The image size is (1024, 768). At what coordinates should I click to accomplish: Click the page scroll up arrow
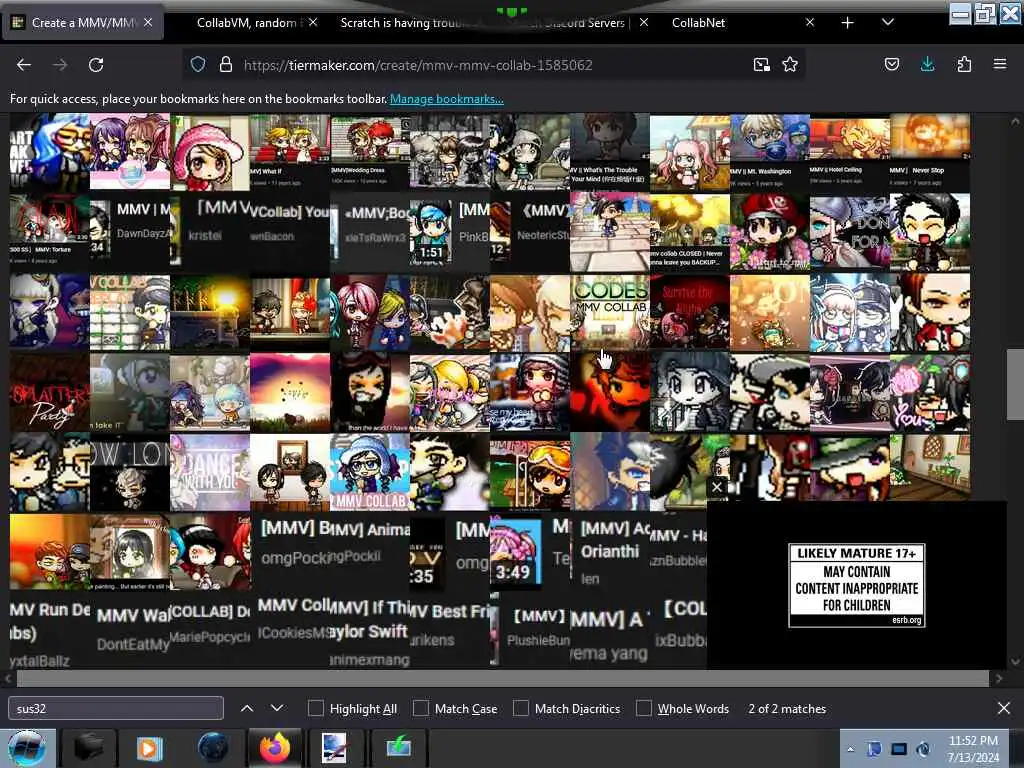point(1014,121)
